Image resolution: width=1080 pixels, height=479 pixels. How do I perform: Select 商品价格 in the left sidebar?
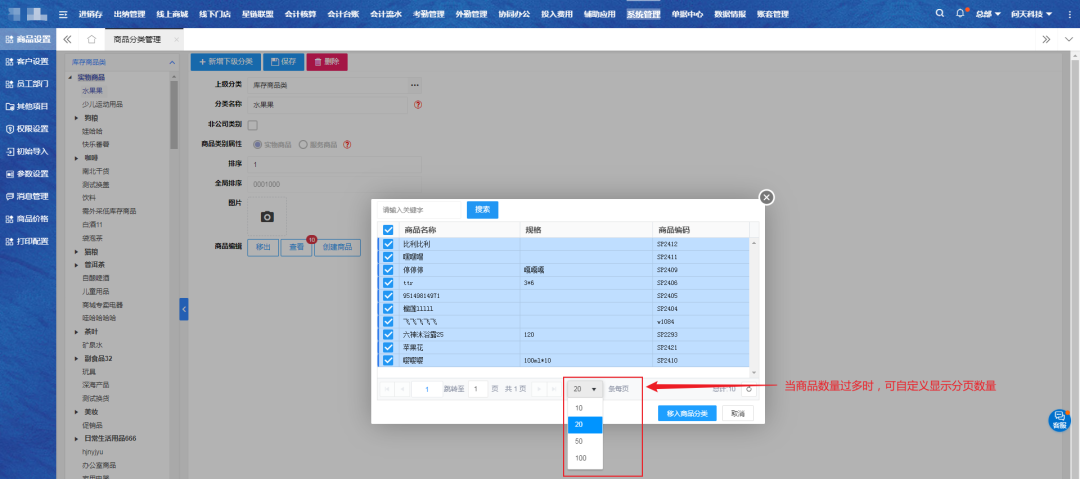tap(28, 218)
